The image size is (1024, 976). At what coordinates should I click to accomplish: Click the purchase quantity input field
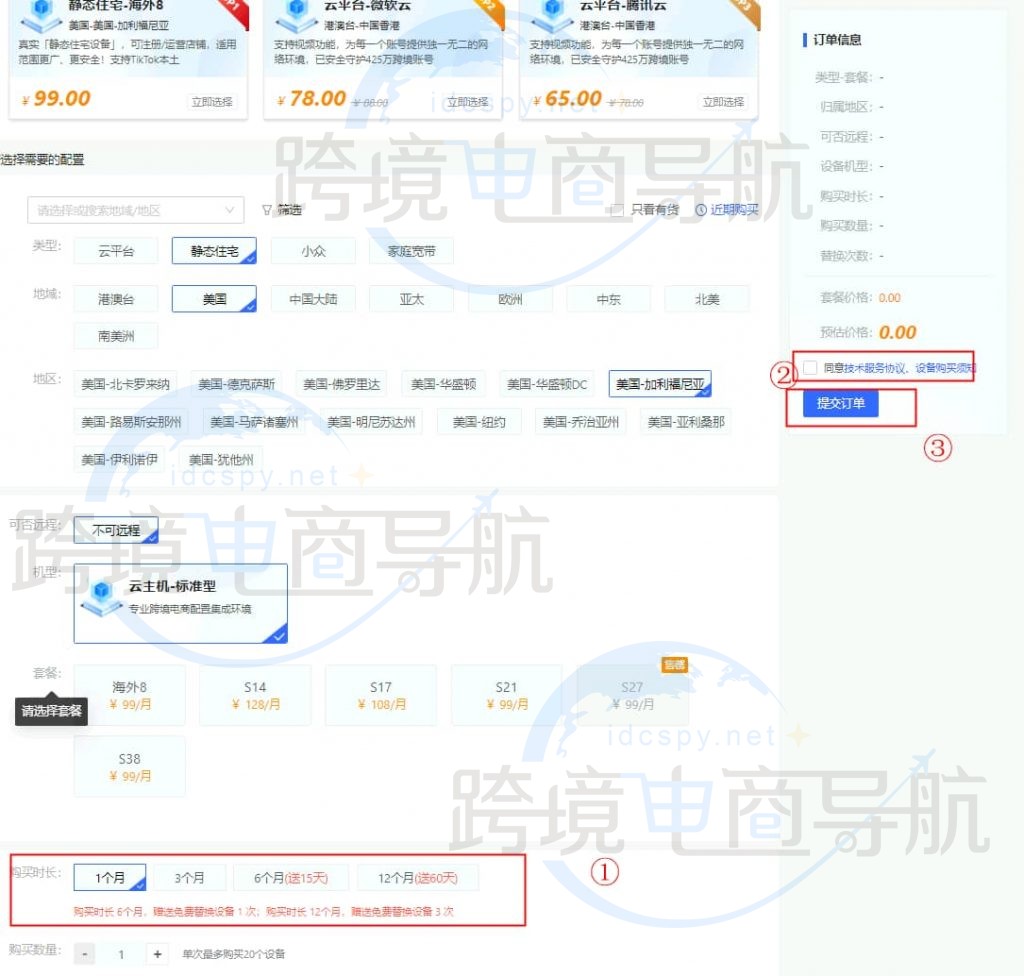point(121,954)
